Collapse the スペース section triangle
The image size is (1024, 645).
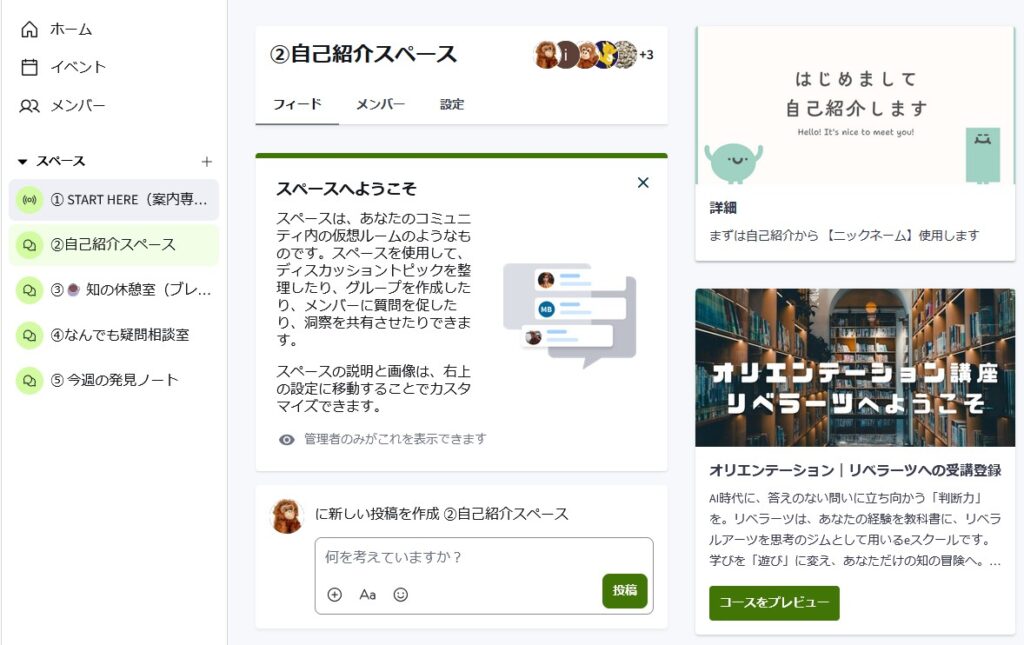pyautogui.click(x=22, y=161)
